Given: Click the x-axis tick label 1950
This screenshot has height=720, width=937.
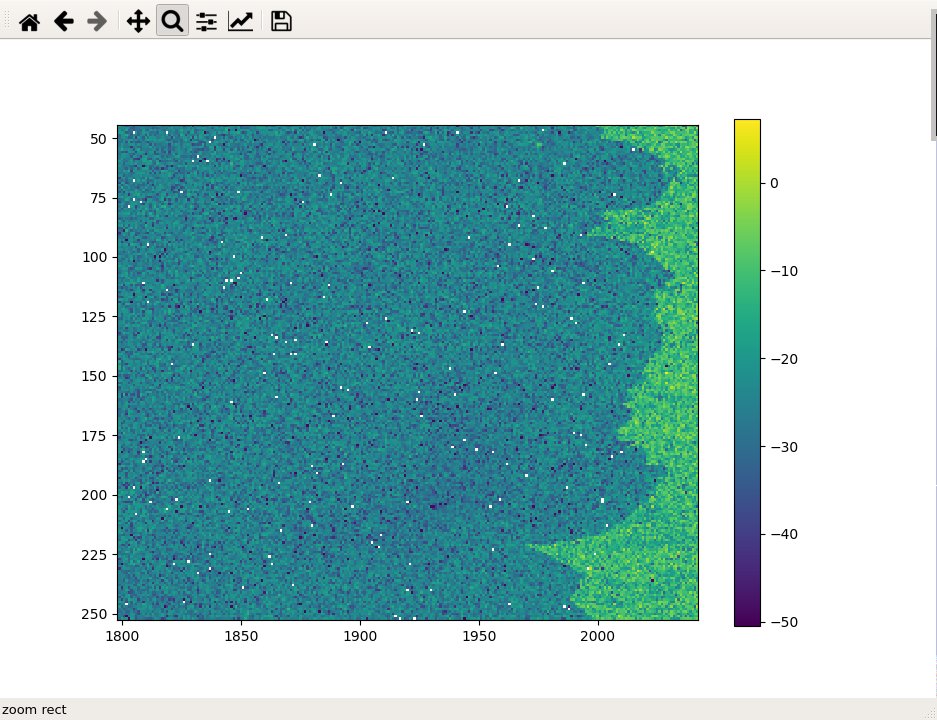Looking at the screenshot, I should [479, 636].
